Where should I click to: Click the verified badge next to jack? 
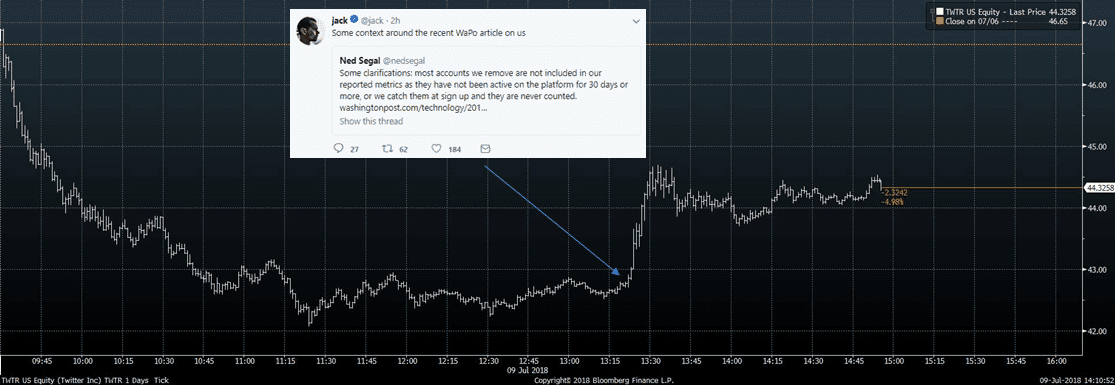(x=353, y=19)
